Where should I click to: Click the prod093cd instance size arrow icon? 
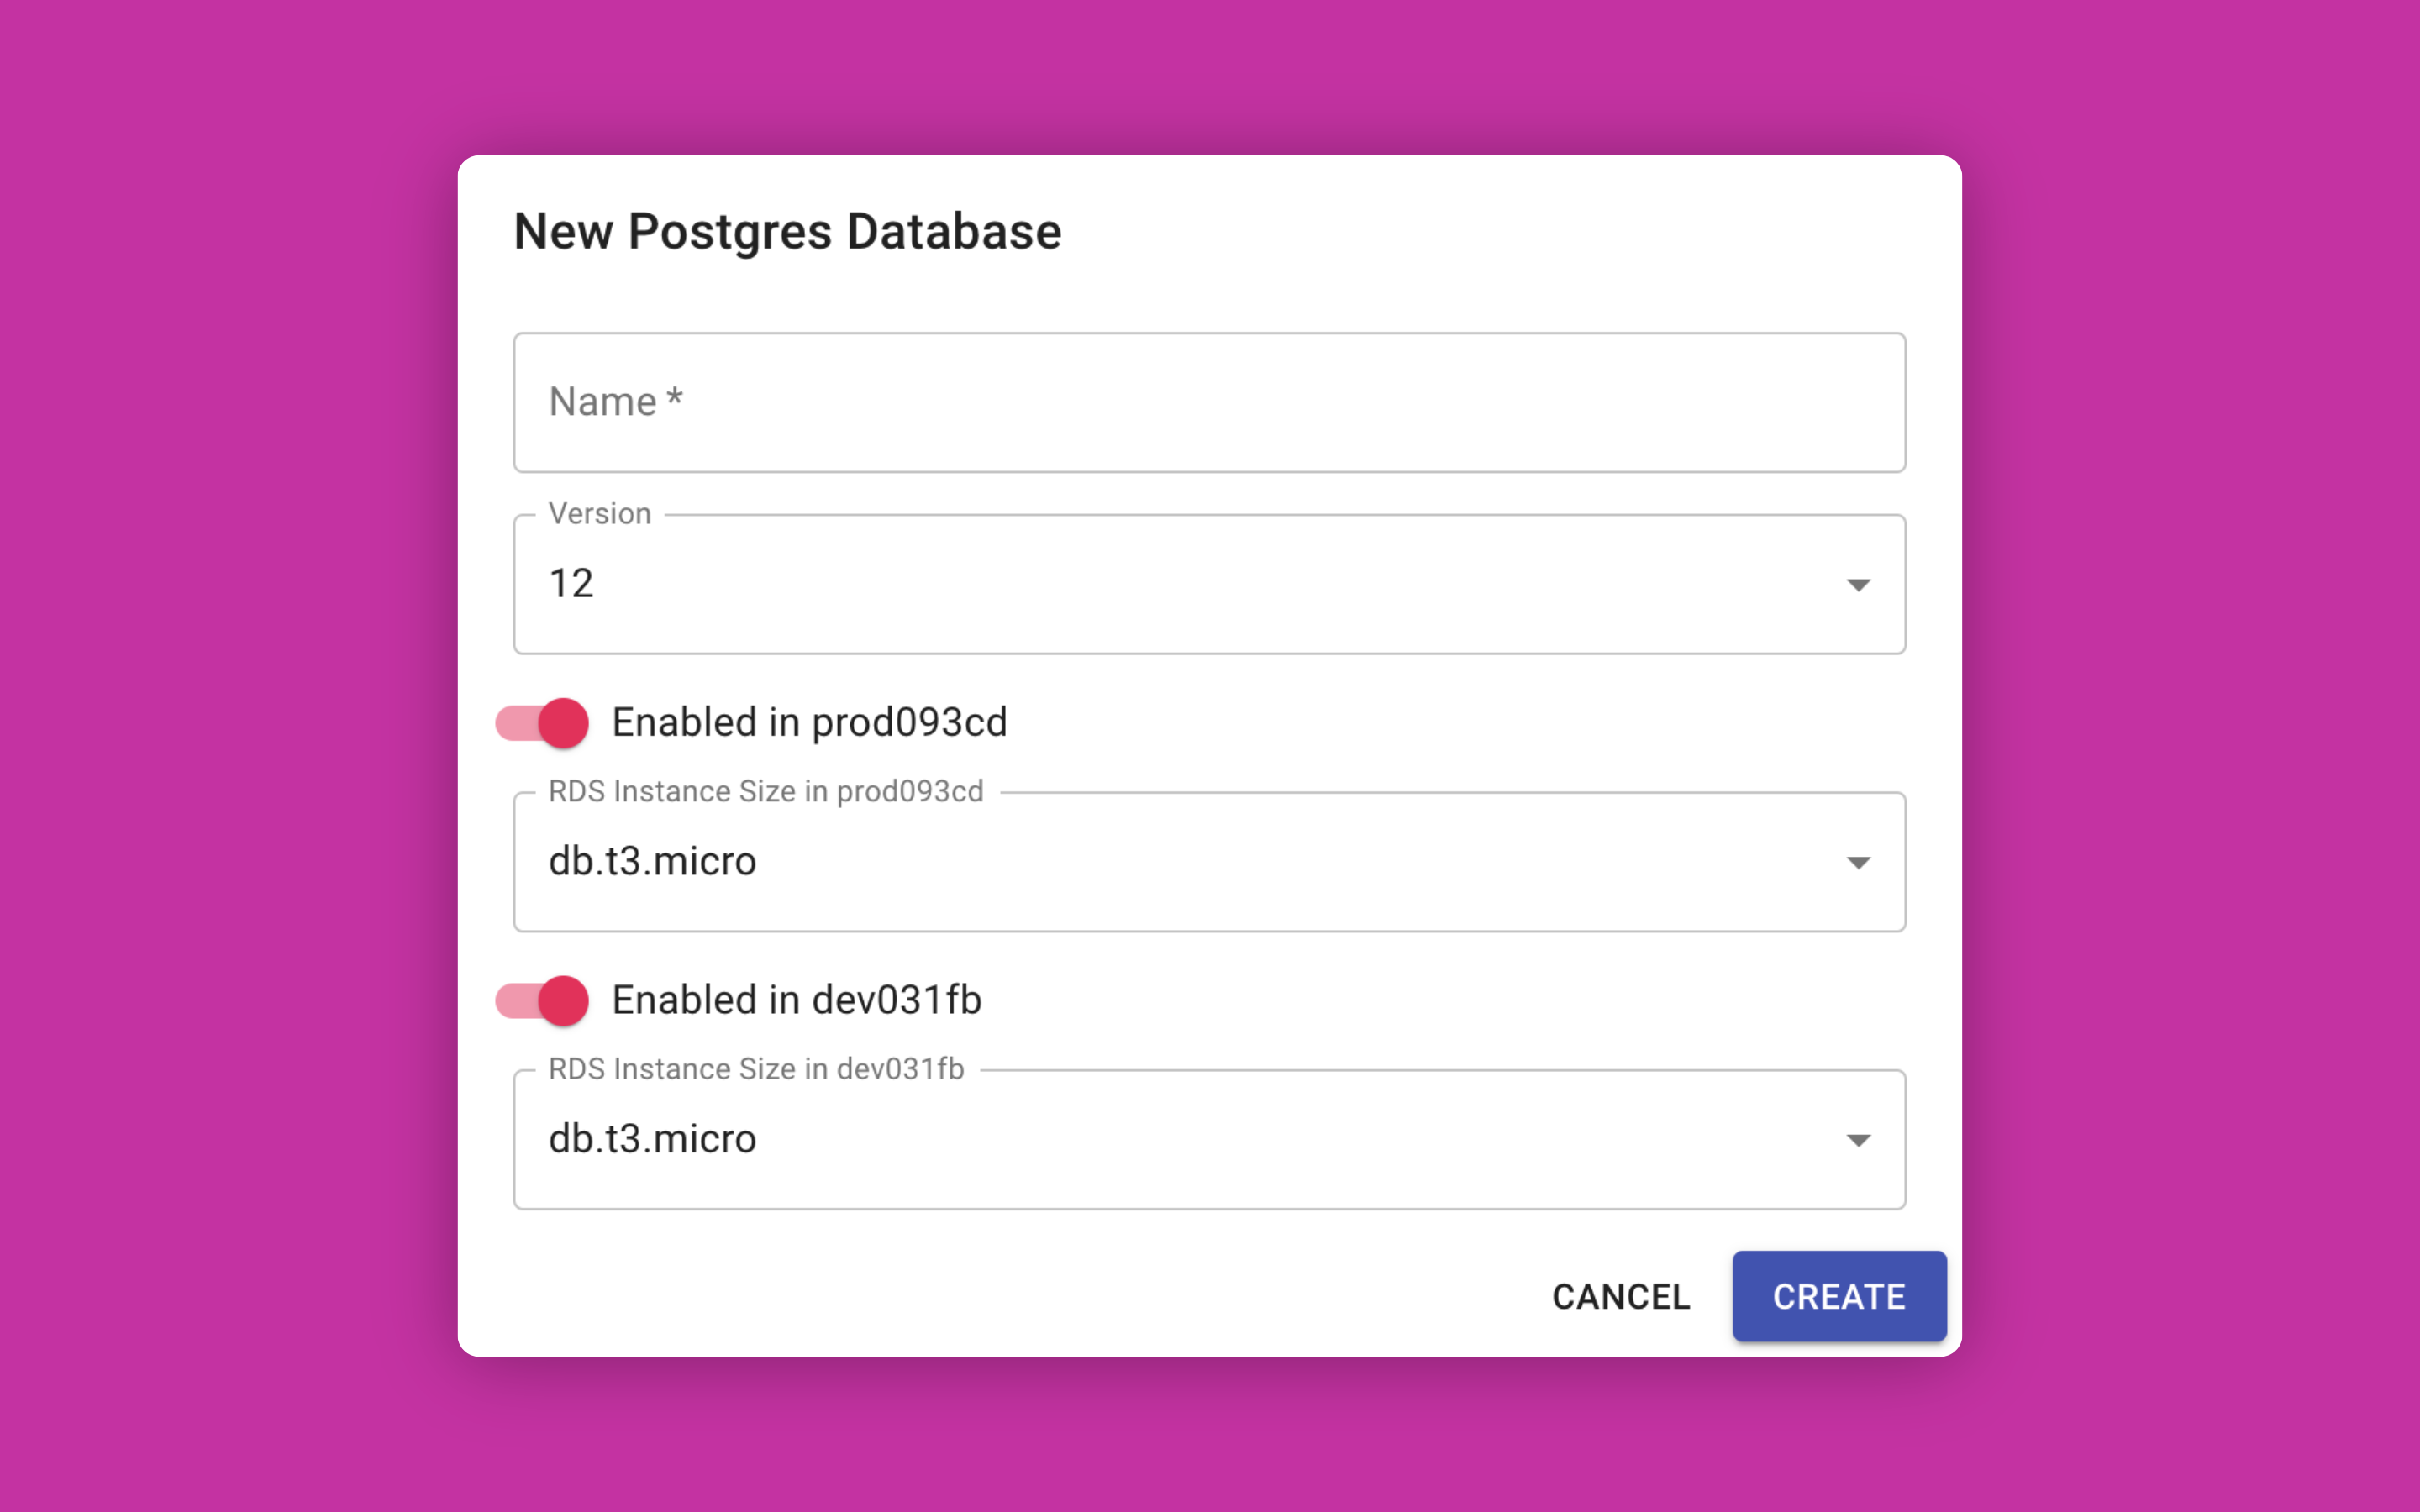(x=1857, y=863)
